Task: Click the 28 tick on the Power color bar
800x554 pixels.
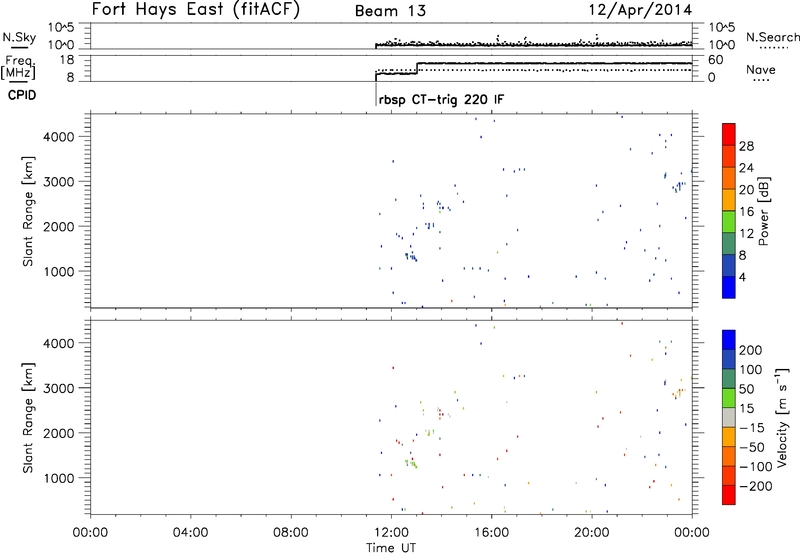Action: pos(746,146)
